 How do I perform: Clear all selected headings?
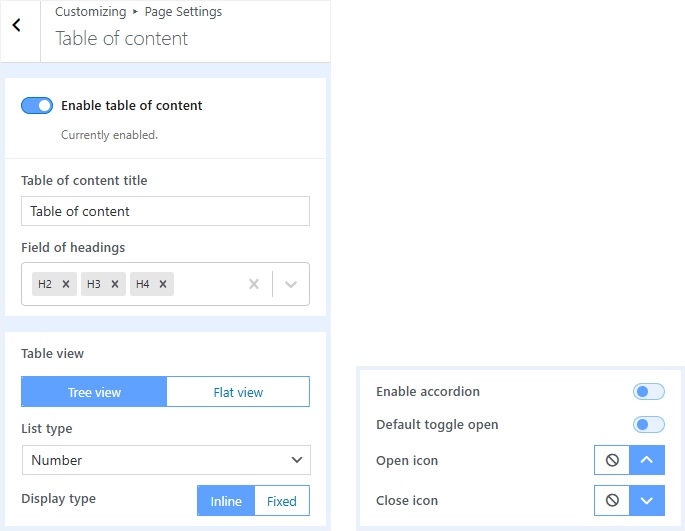(254, 284)
